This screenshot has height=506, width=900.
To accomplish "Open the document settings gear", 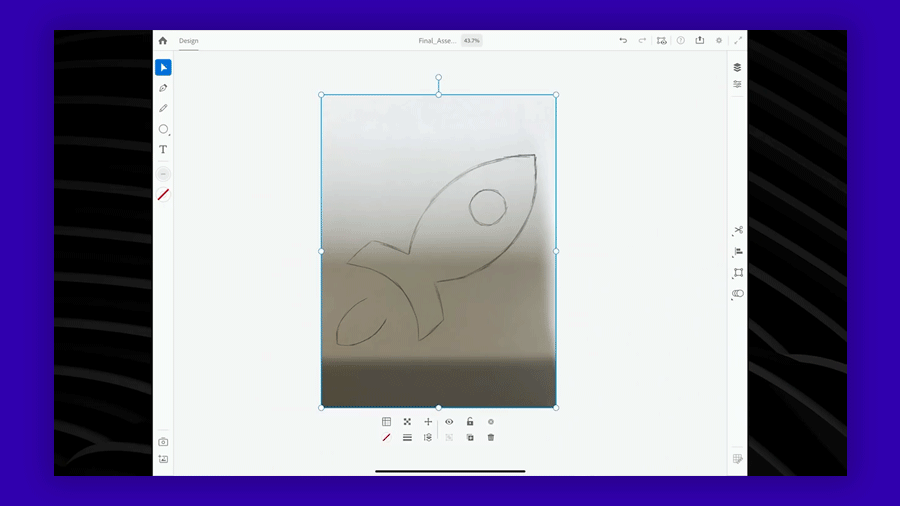I will (x=719, y=40).
